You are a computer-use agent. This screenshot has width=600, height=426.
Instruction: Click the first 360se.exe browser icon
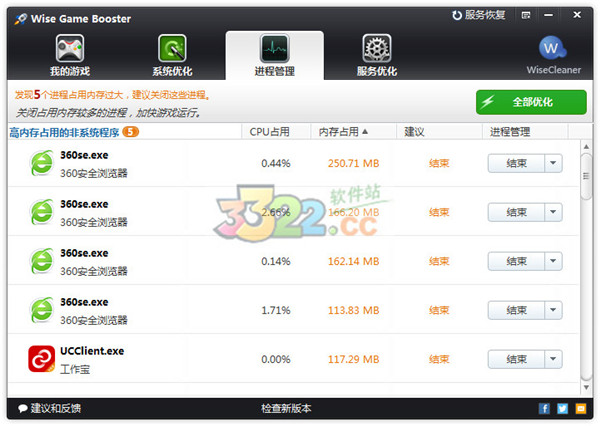41,163
